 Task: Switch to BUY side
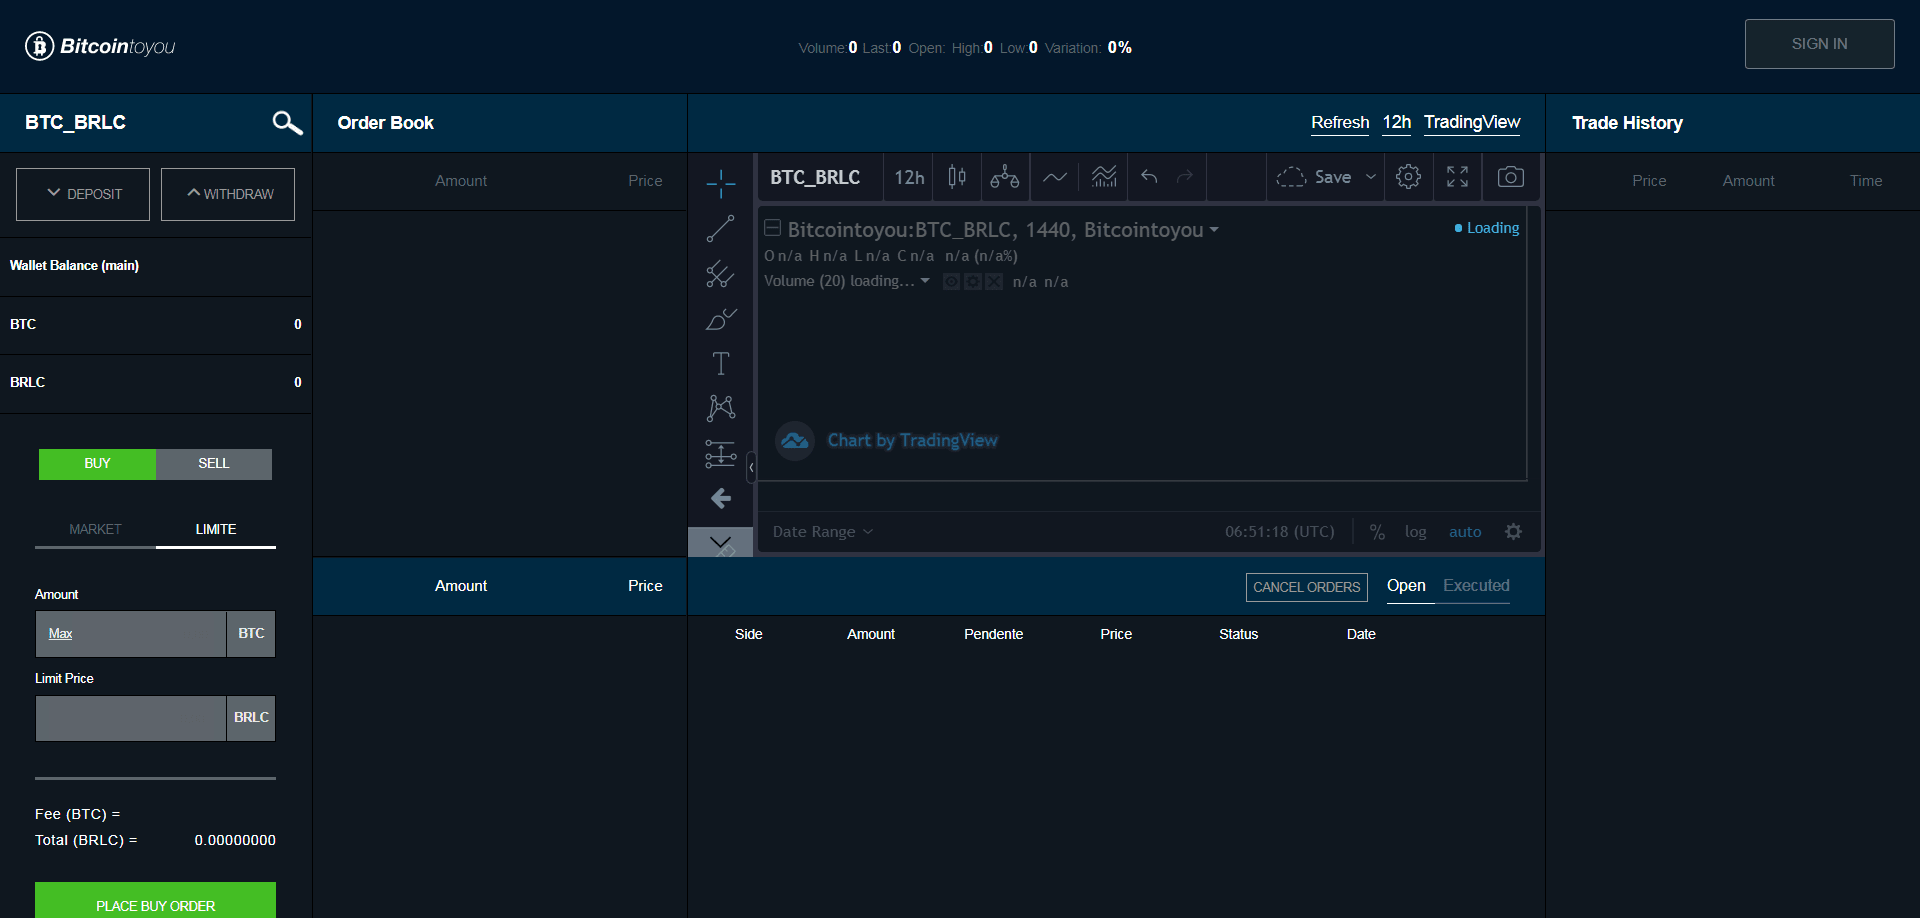(x=97, y=464)
